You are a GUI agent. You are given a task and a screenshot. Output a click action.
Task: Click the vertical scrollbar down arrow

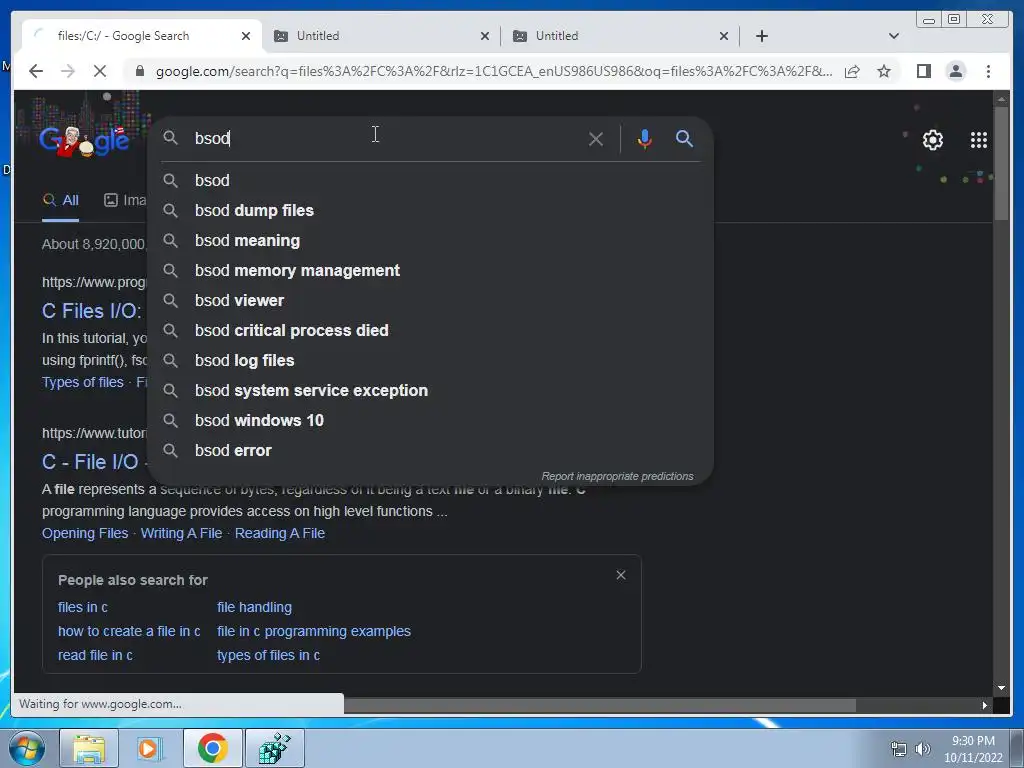[1001, 688]
